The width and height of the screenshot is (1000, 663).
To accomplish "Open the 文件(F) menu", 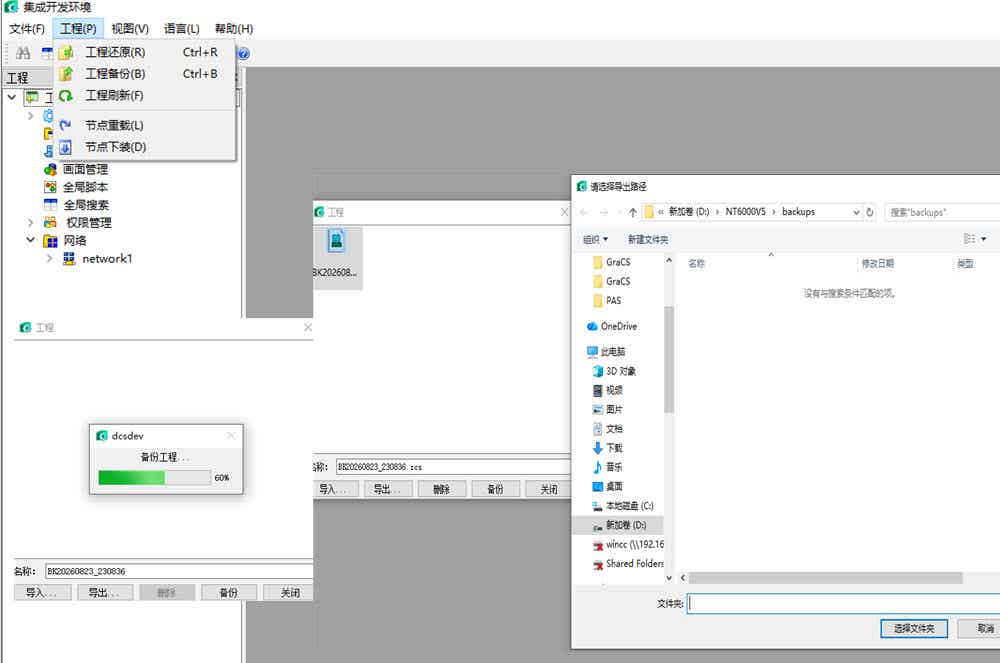I will coord(27,29).
